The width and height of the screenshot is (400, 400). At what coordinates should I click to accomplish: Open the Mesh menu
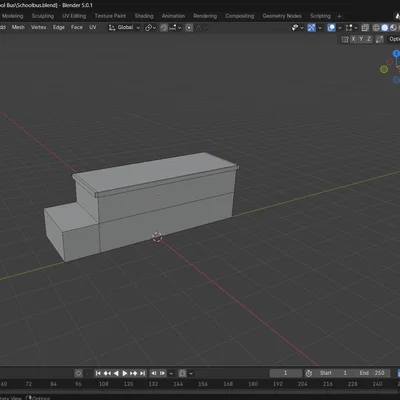[18, 27]
